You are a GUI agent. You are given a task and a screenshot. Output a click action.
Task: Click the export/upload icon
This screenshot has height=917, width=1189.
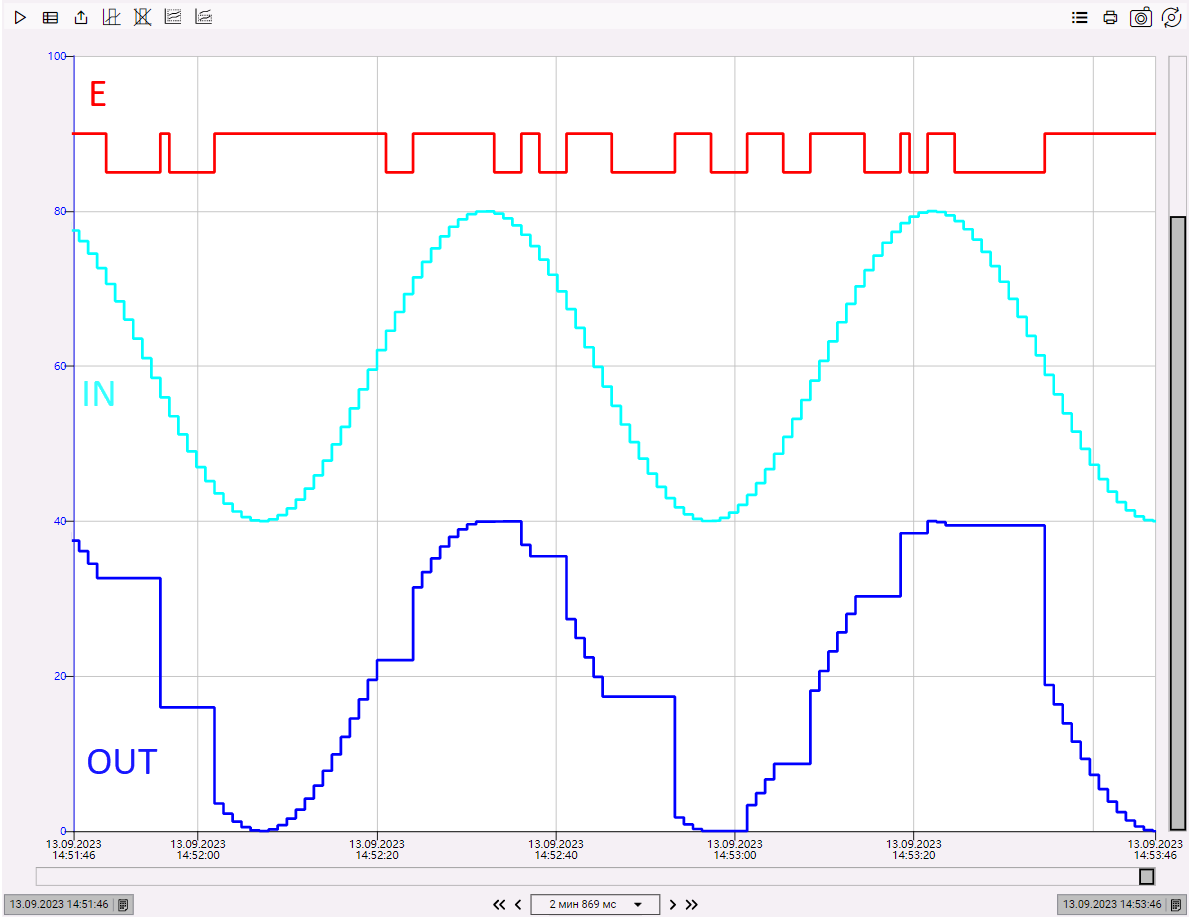coord(81,17)
